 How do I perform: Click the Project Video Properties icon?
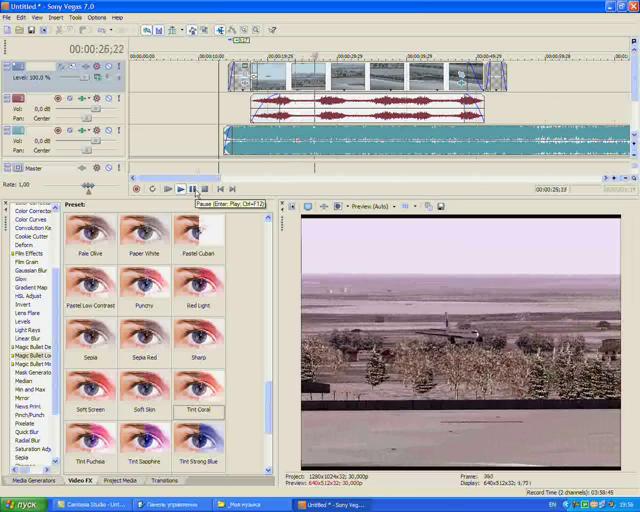pos(292,207)
